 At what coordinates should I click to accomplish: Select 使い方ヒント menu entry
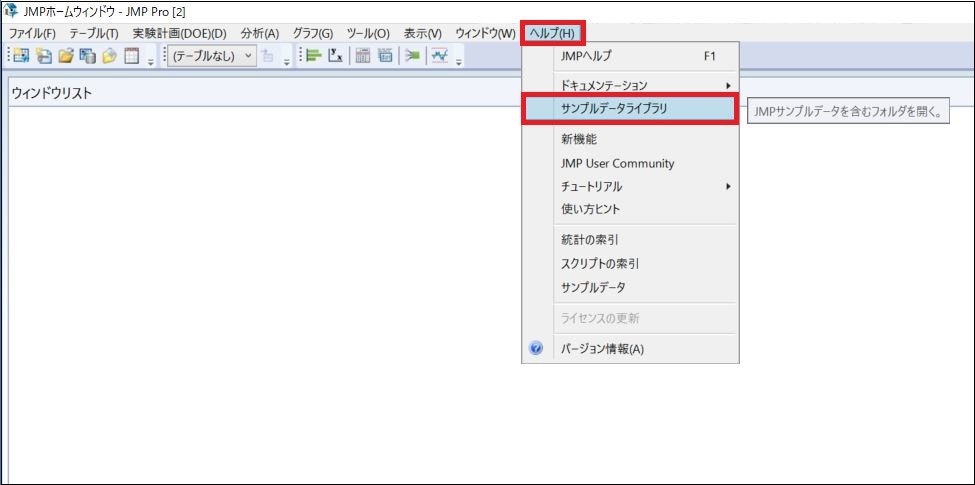click(630, 210)
